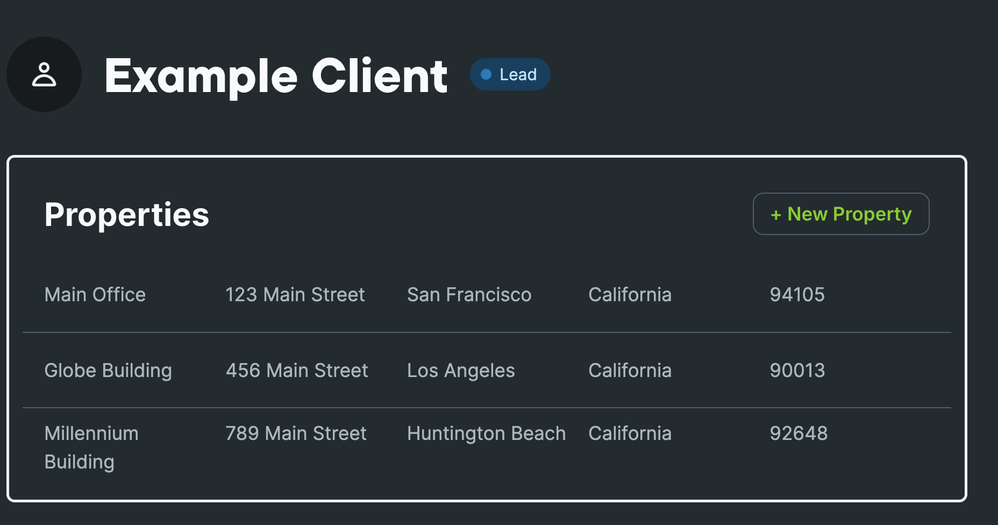
Task: Click the Los Angeles city cell
Action: click(461, 371)
